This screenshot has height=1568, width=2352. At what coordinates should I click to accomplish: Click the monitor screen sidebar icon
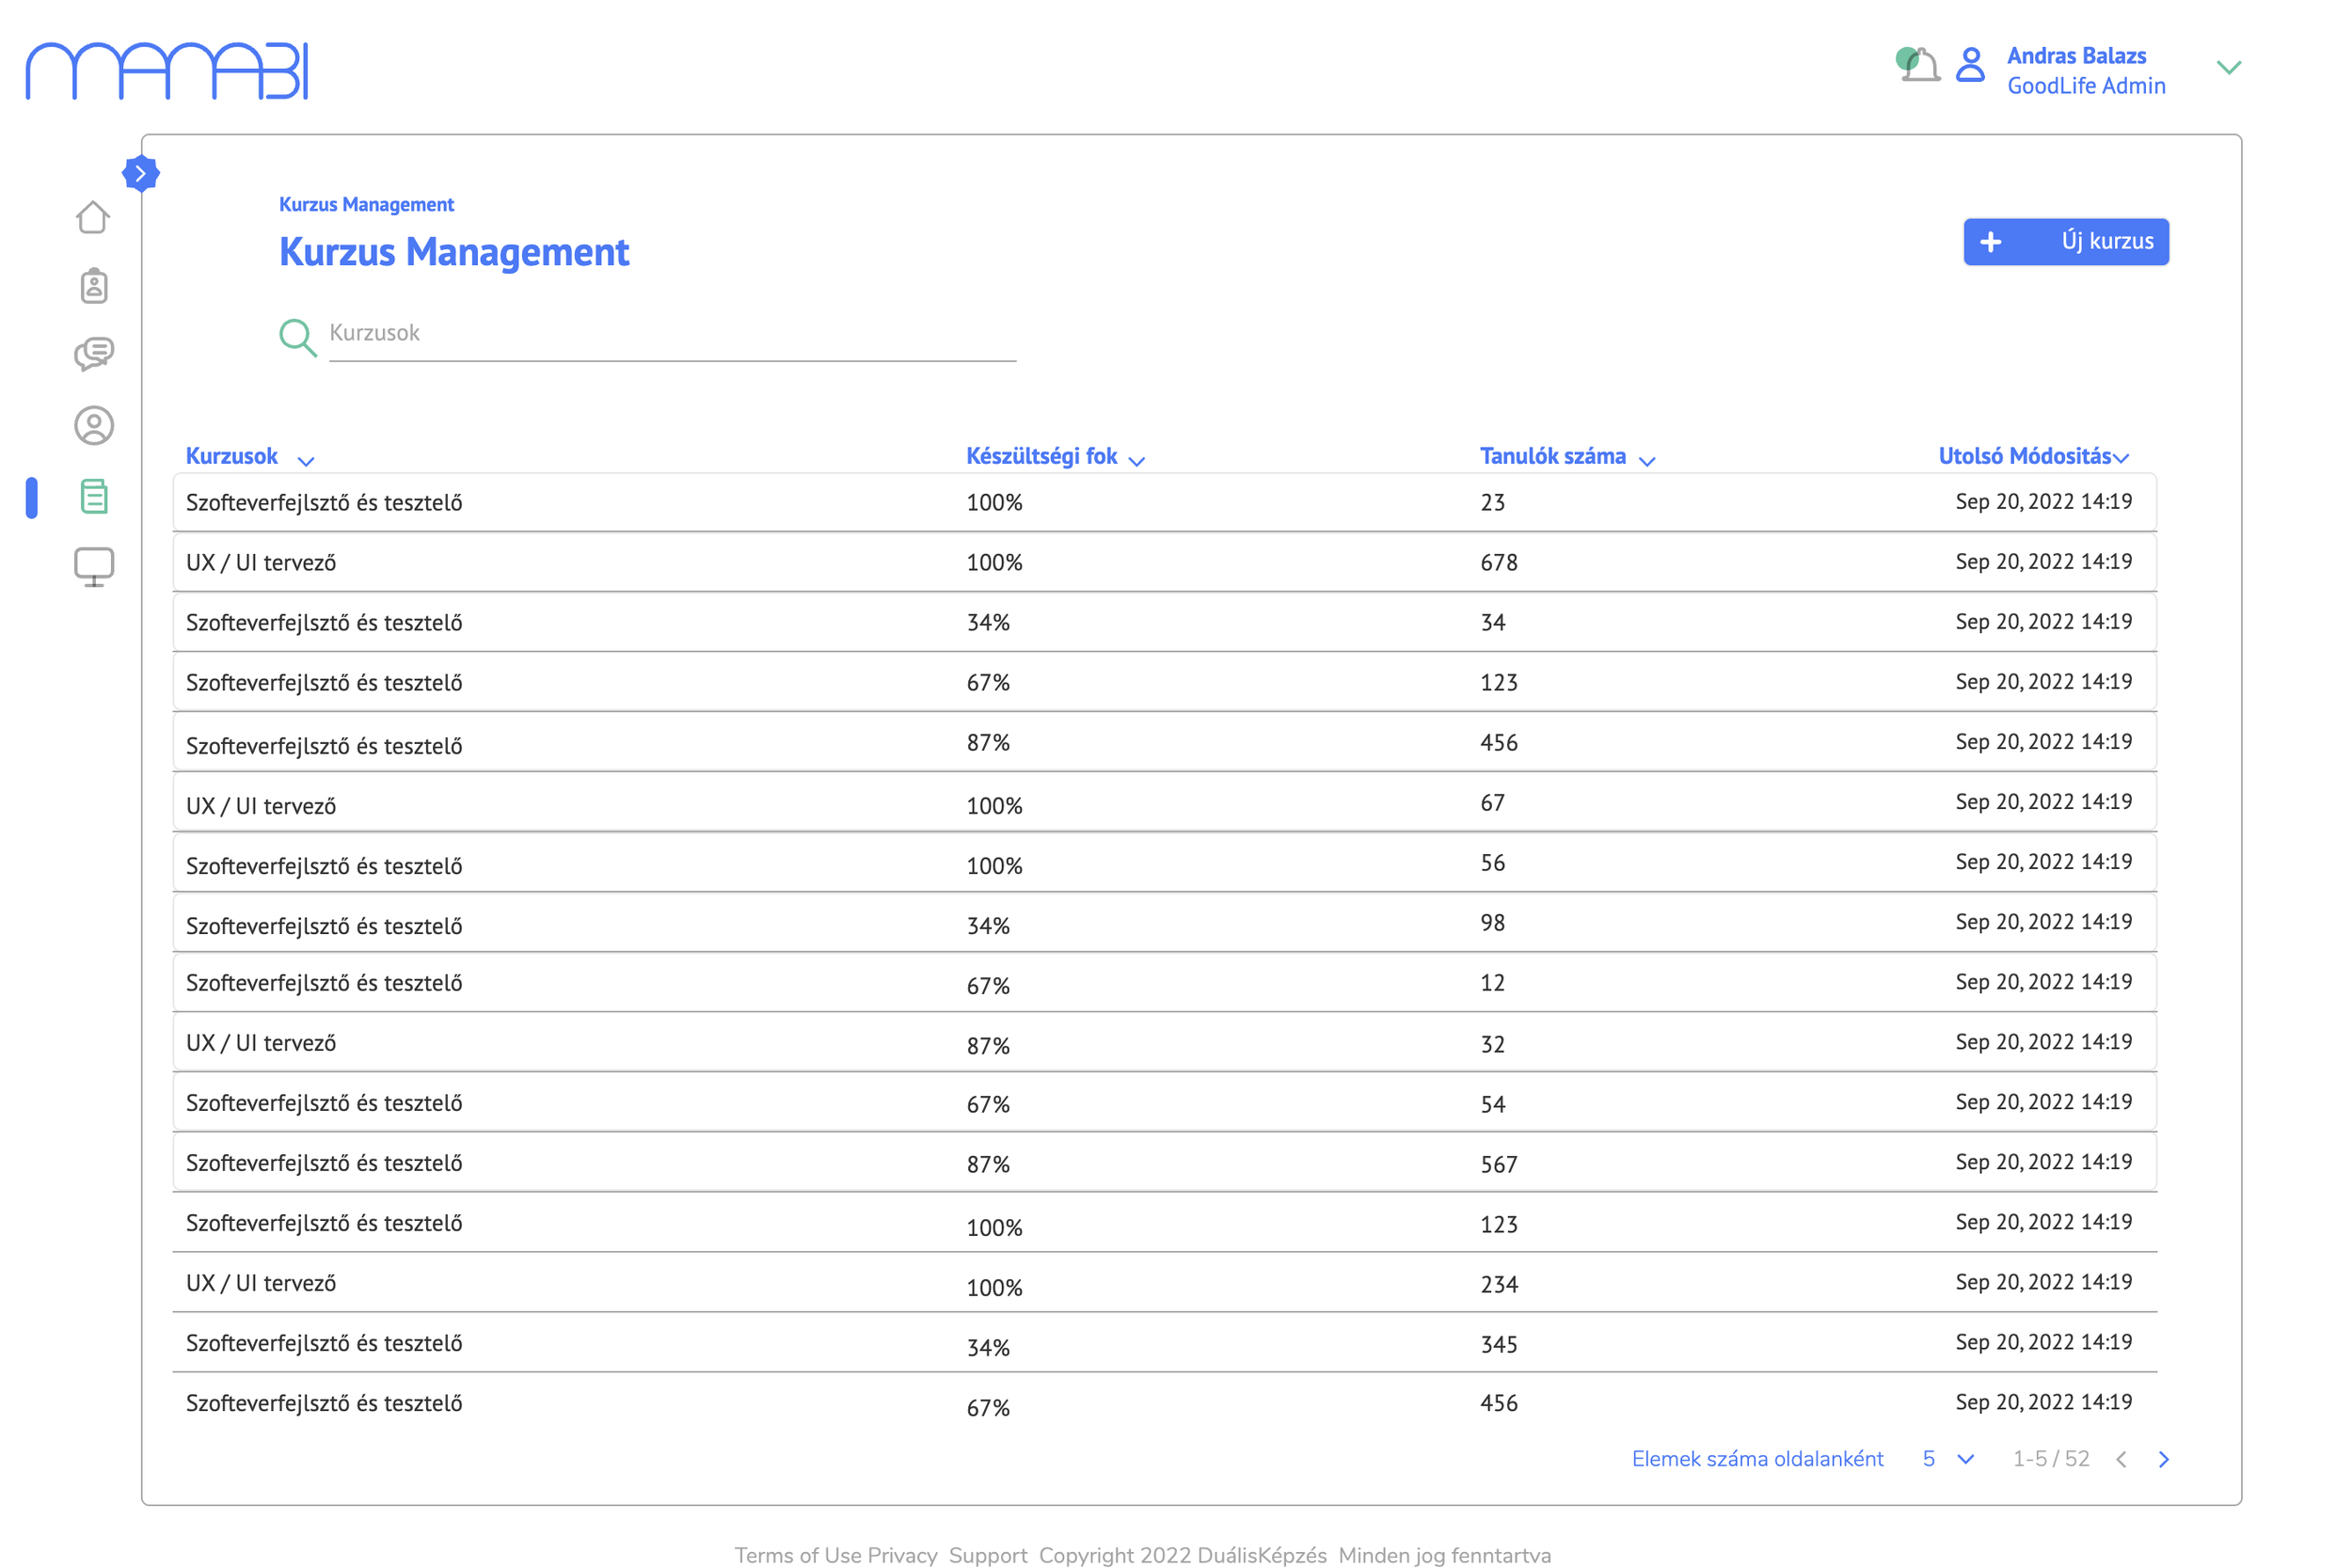click(x=94, y=567)
